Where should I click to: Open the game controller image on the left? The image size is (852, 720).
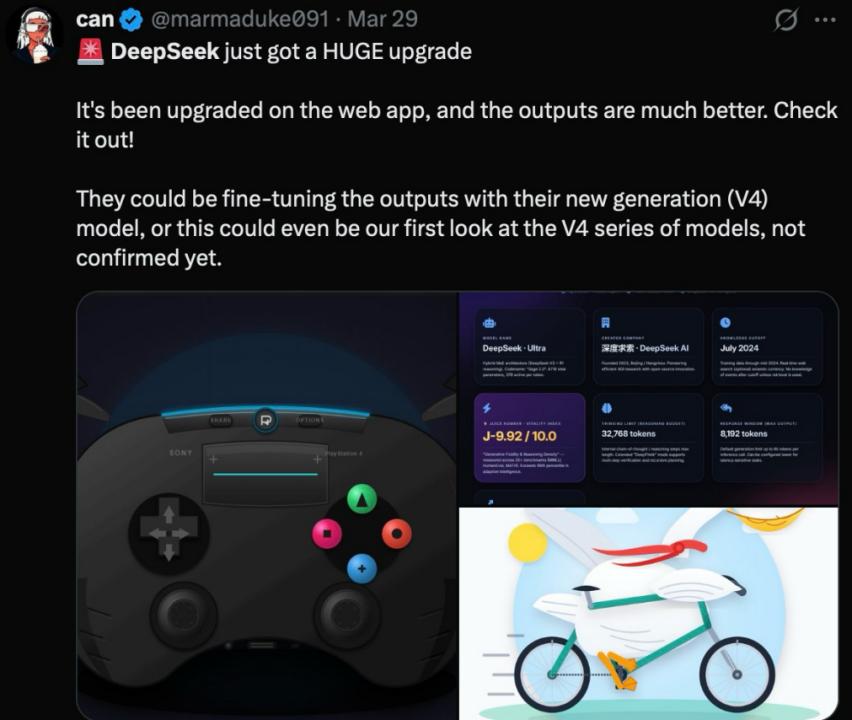[x=268, y=505]
